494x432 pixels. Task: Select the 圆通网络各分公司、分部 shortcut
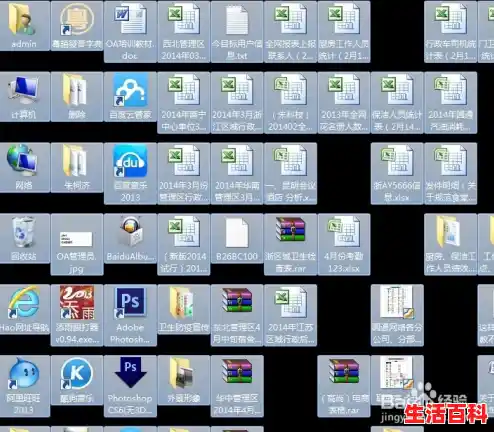397,315
